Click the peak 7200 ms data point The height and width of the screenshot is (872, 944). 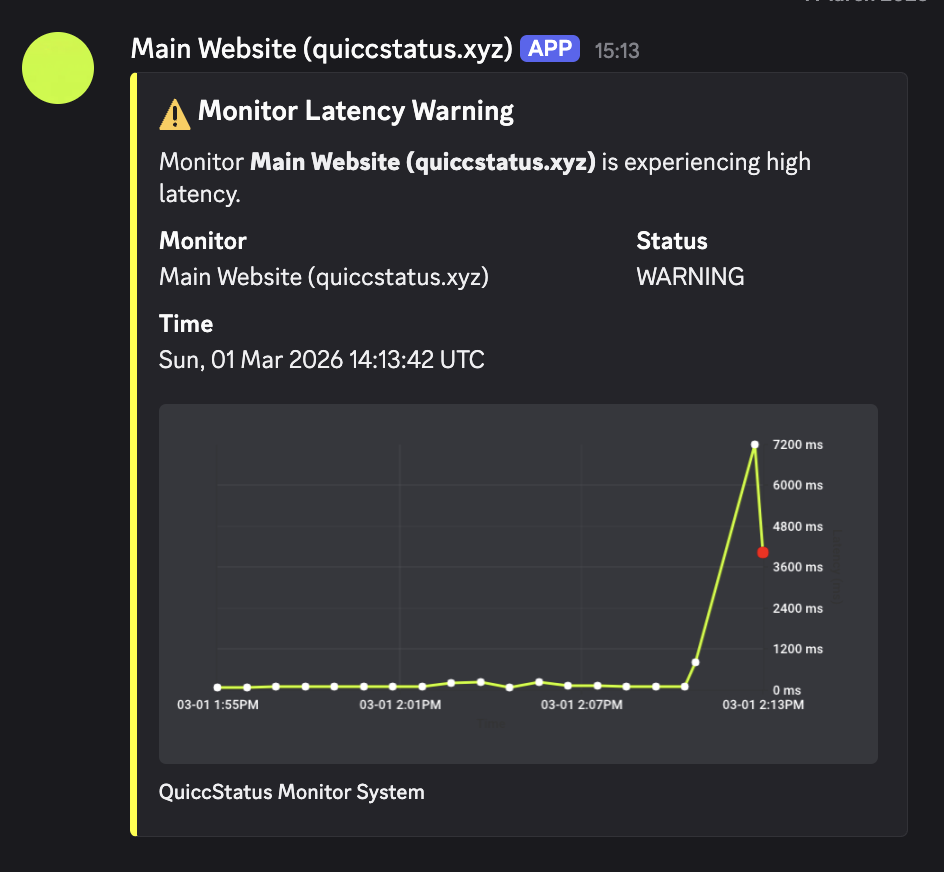point(755,444)
